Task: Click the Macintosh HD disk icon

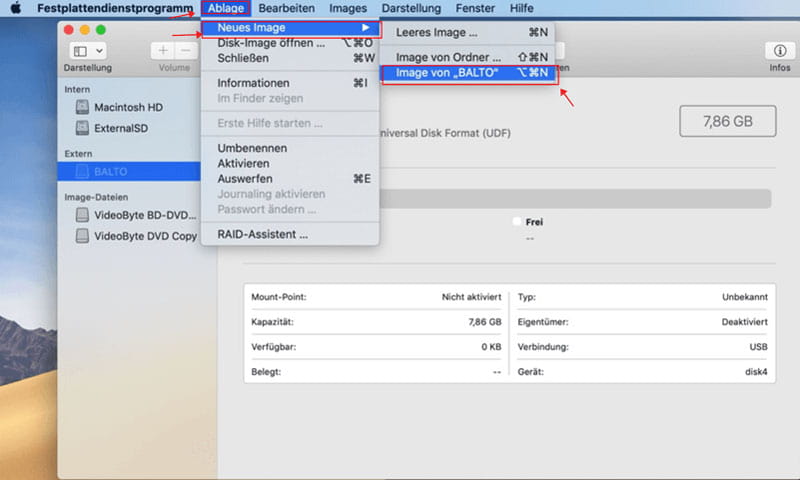Action: point(83,107)
